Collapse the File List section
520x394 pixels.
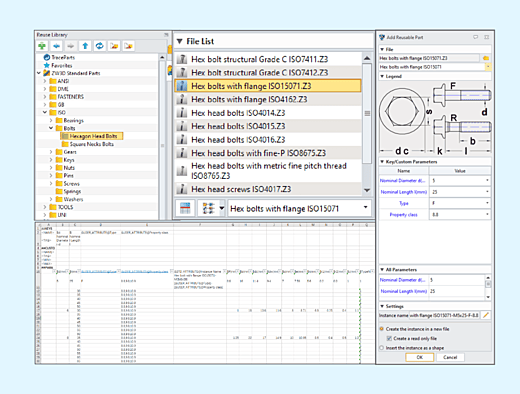pos(180,41)
